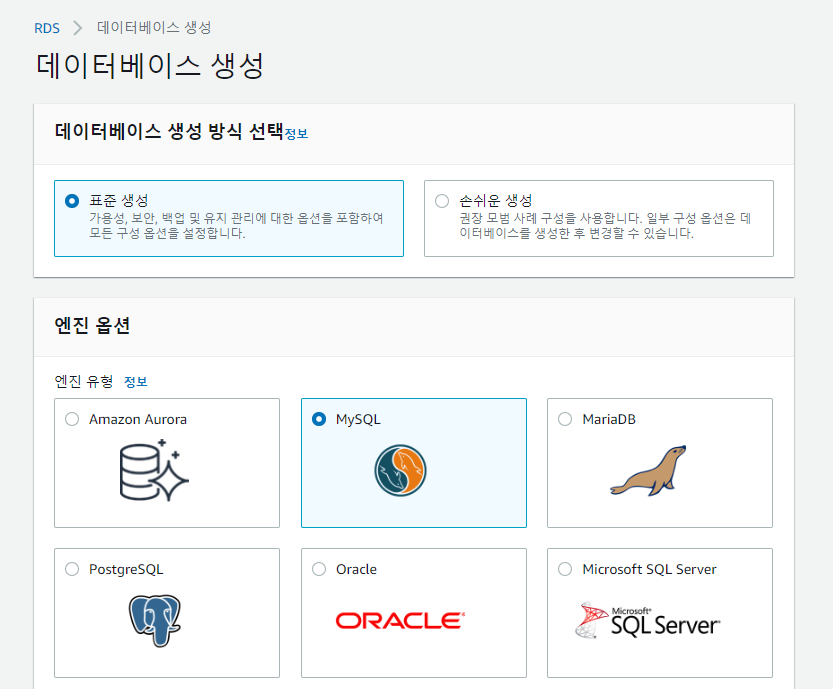833x689 pixels.
Task: Click the Amazon Aurora database icon
Action: point(154,470)
